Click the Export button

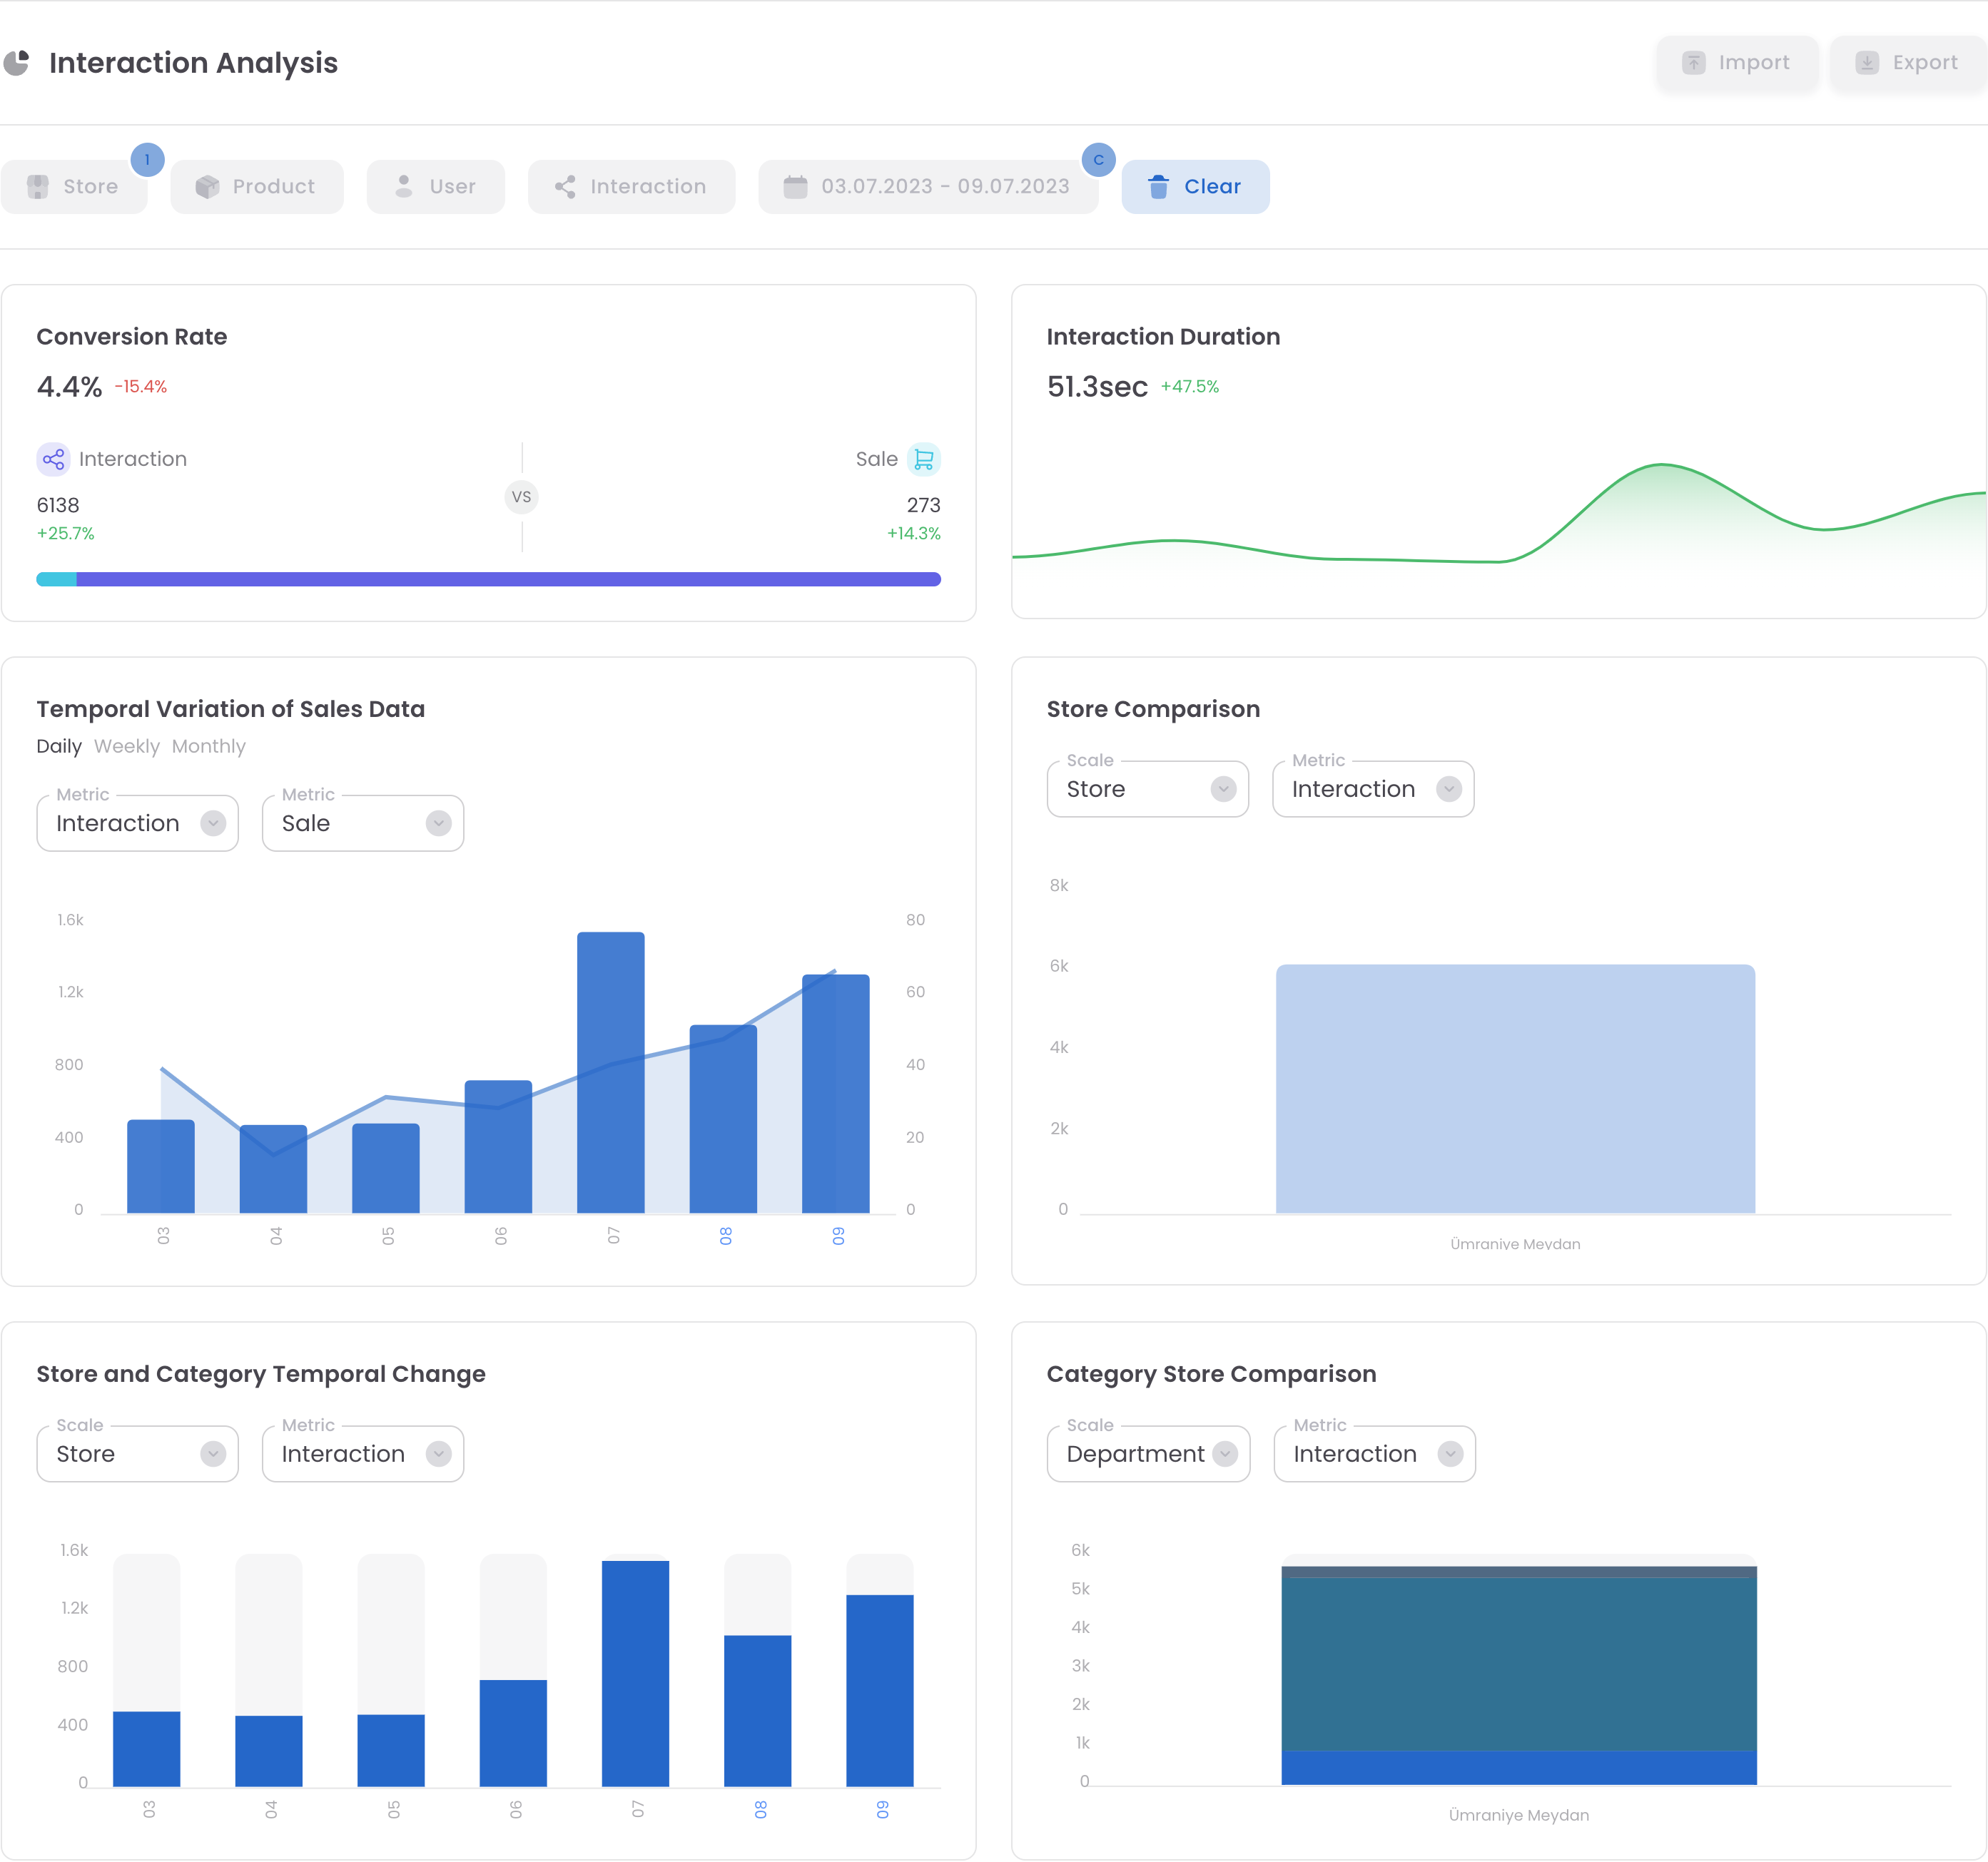1906,62
